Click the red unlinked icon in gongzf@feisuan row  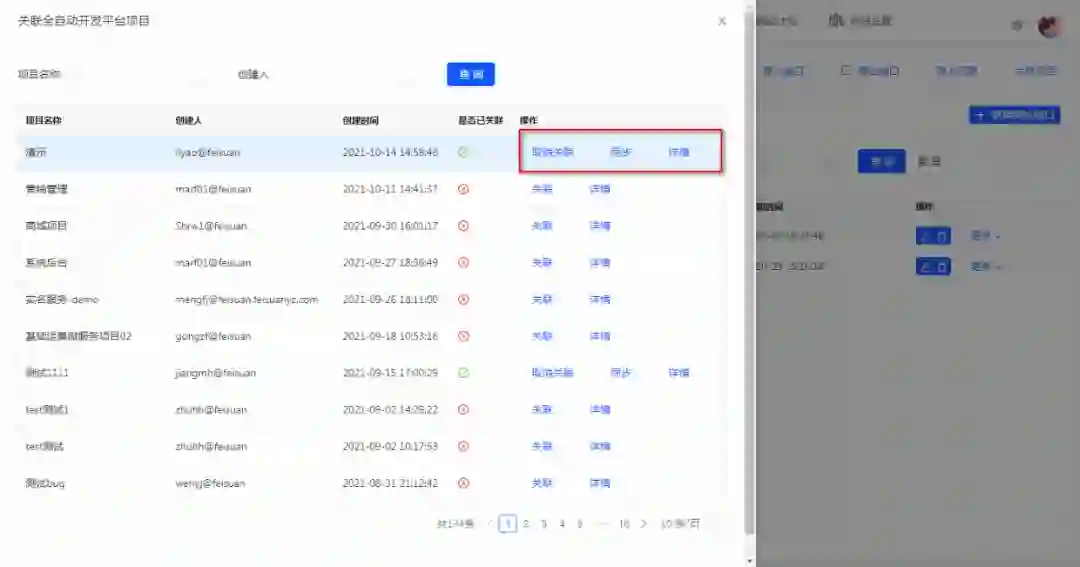464,336
